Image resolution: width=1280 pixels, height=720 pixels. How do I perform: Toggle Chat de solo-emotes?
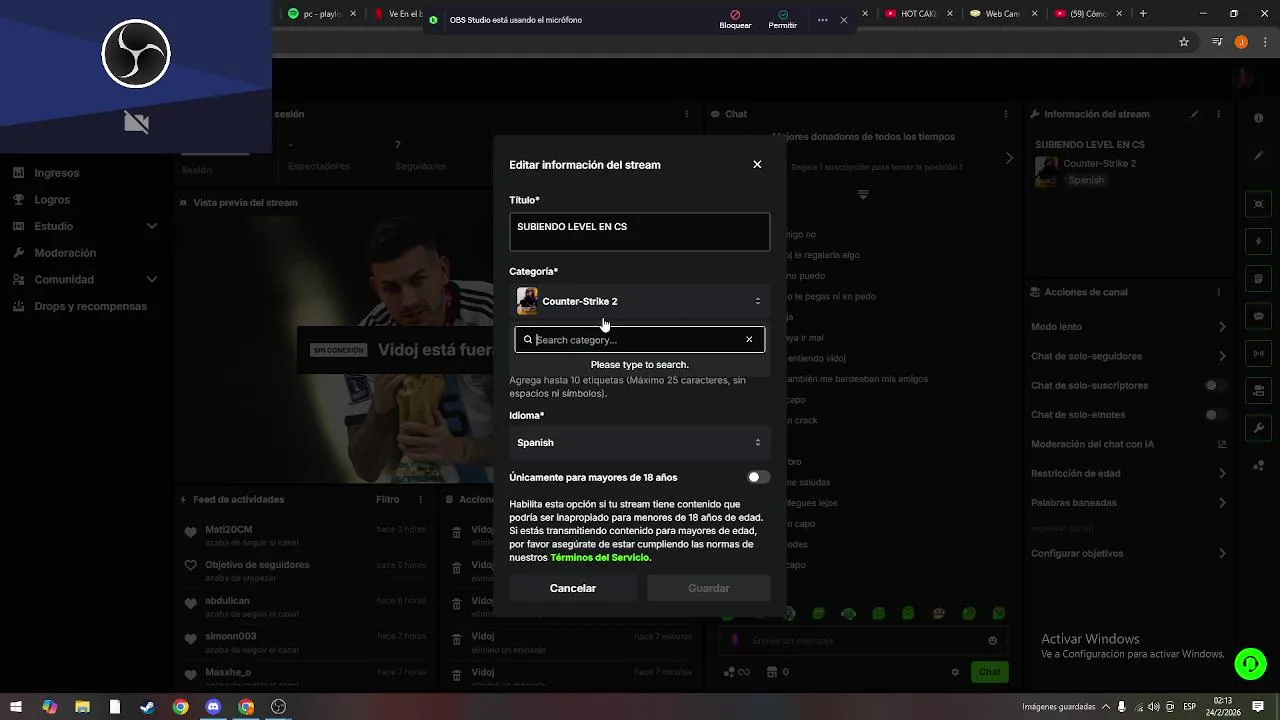point(1215,415)
